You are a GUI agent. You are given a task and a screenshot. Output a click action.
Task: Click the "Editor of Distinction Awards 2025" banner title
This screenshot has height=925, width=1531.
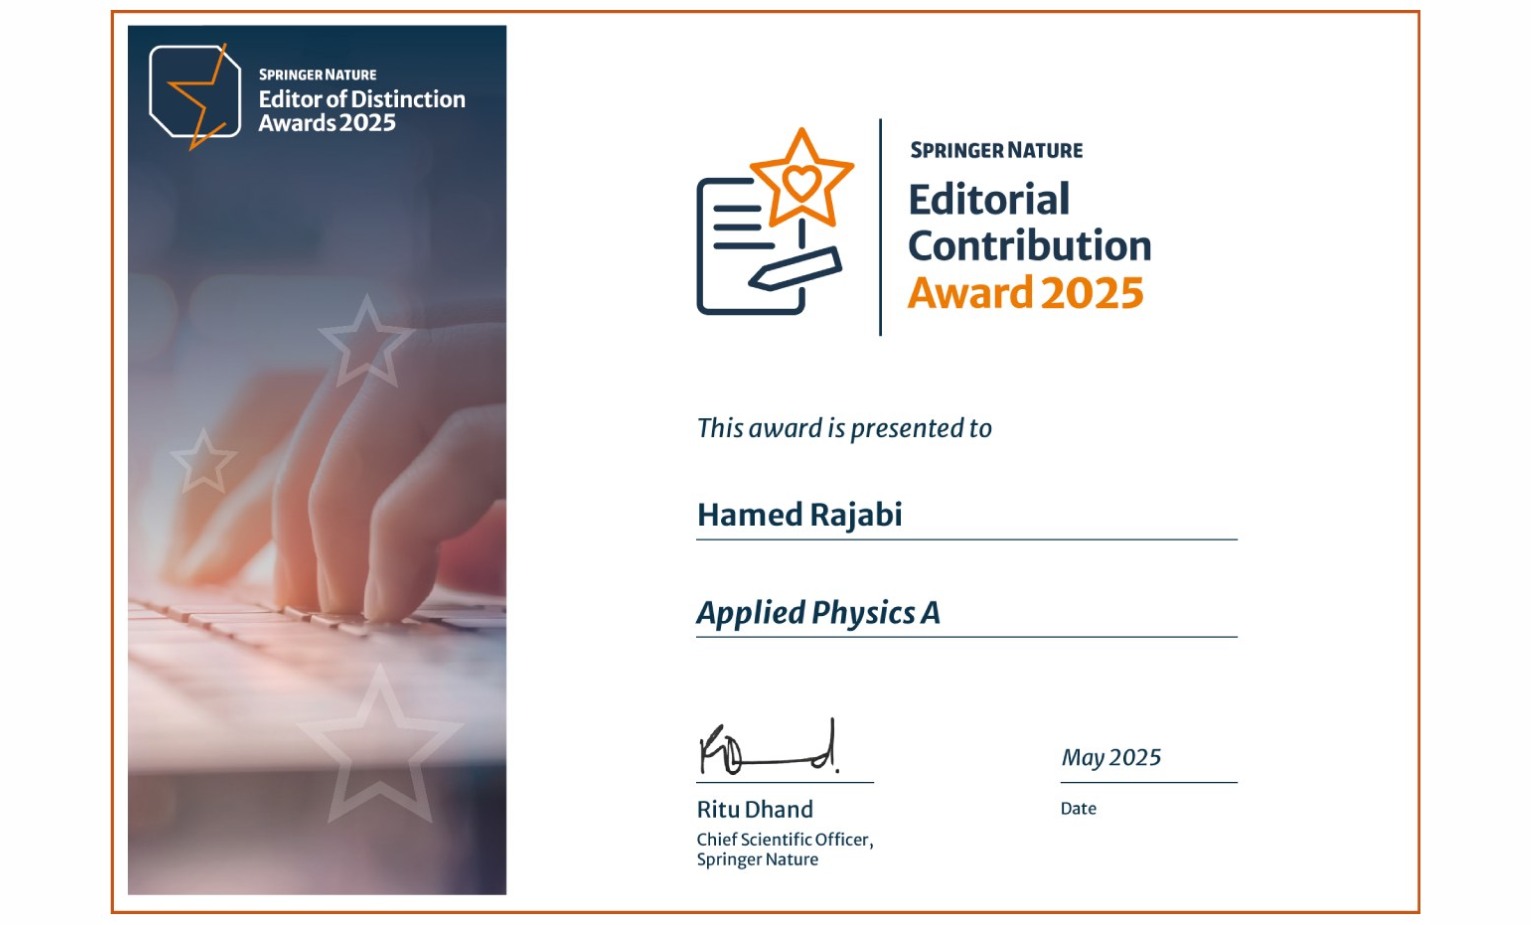click(361, 111)
